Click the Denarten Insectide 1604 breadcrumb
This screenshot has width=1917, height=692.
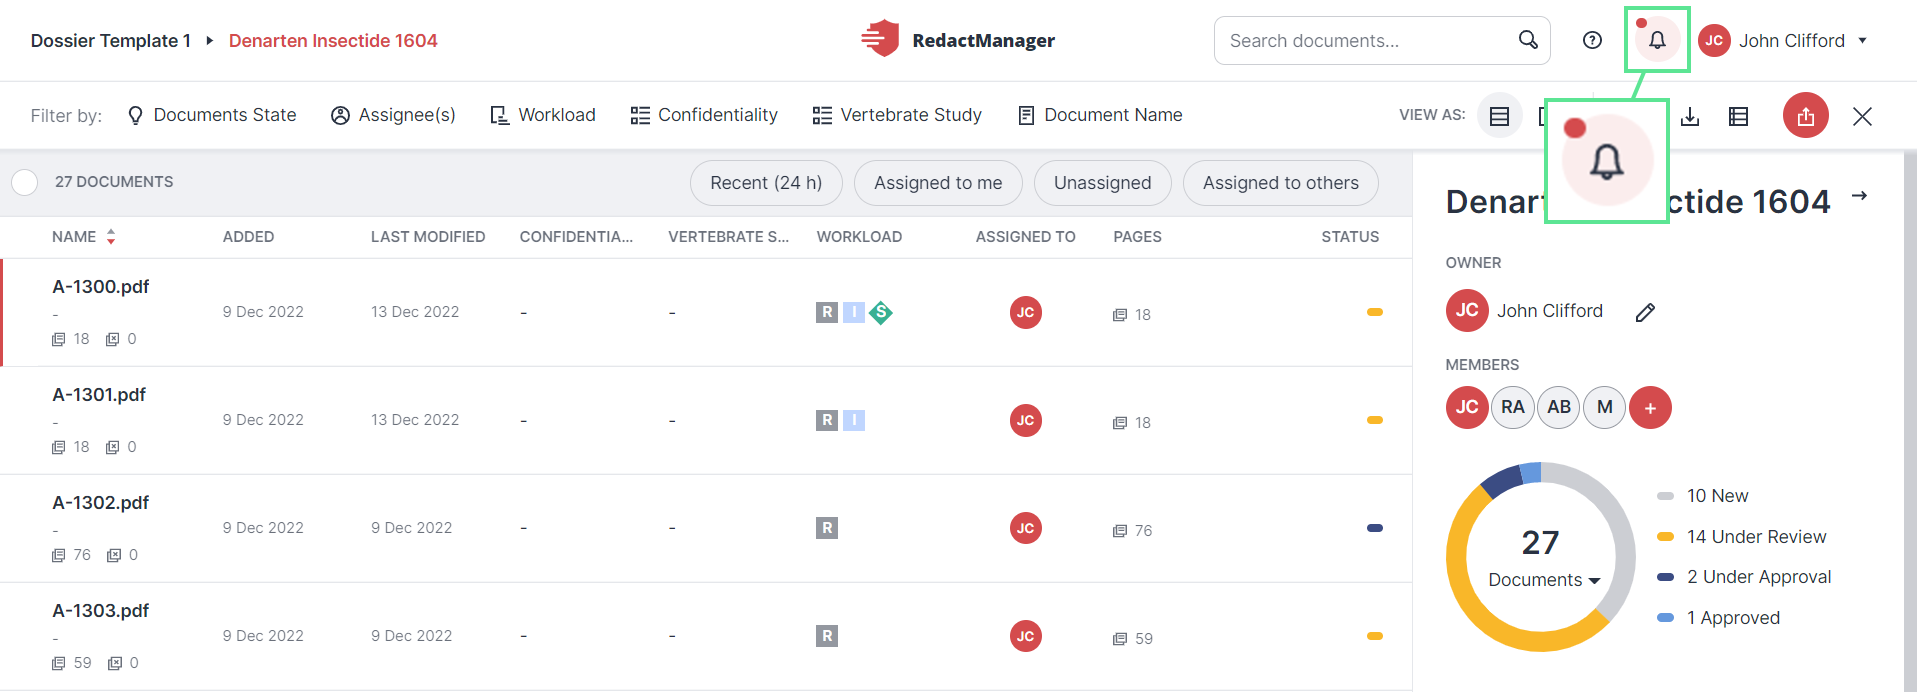tap(333, 41)
